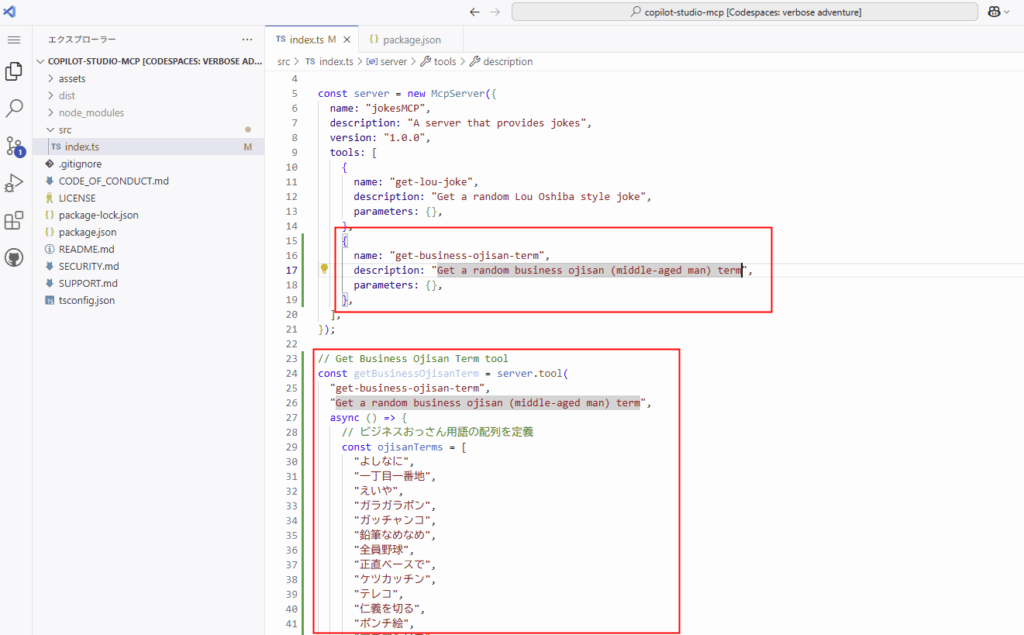
Task: Click the "Get a random Lou Oshiba style joke" string
Action: pyautogui.click(x=538, y=197)
